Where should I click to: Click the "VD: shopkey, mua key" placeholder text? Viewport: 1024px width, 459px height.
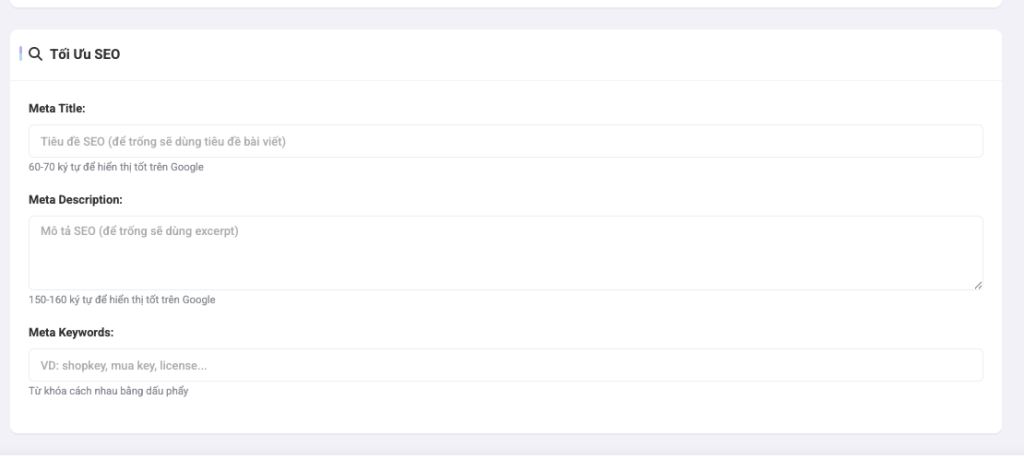124,365
